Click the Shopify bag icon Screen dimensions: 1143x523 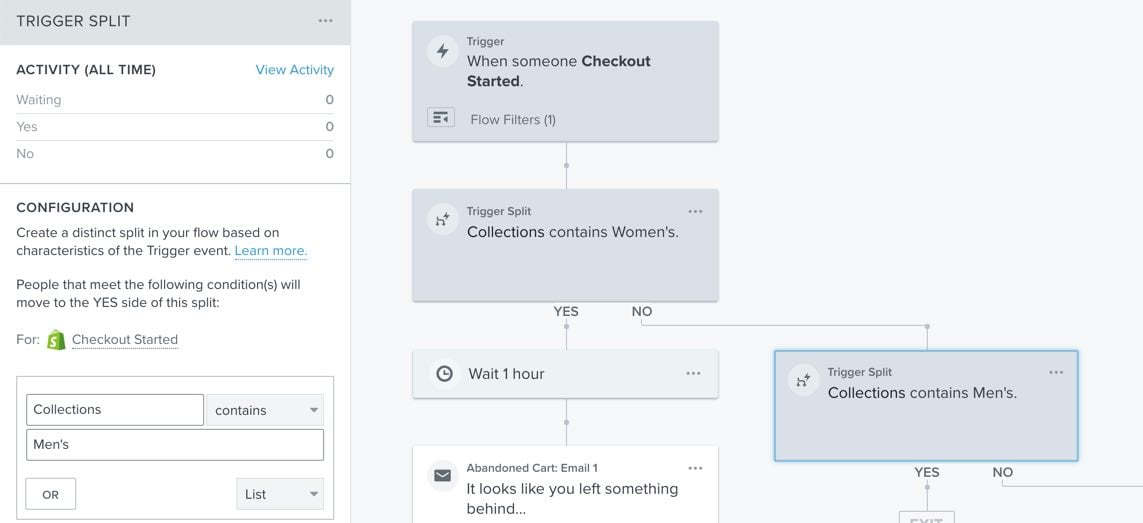point(56,340)
